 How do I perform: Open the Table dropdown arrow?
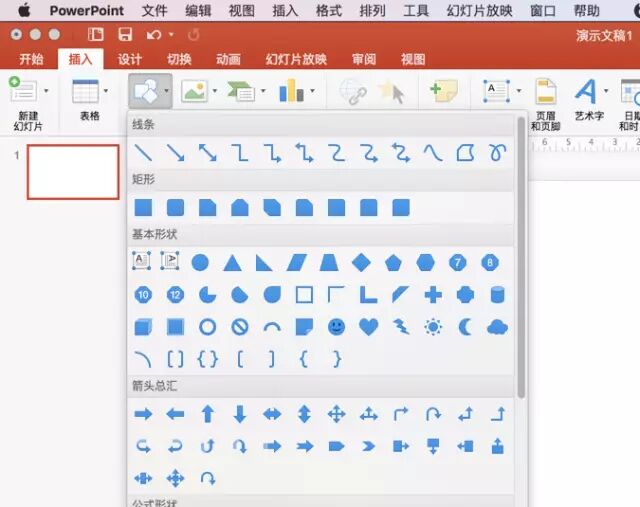point(106,91)
